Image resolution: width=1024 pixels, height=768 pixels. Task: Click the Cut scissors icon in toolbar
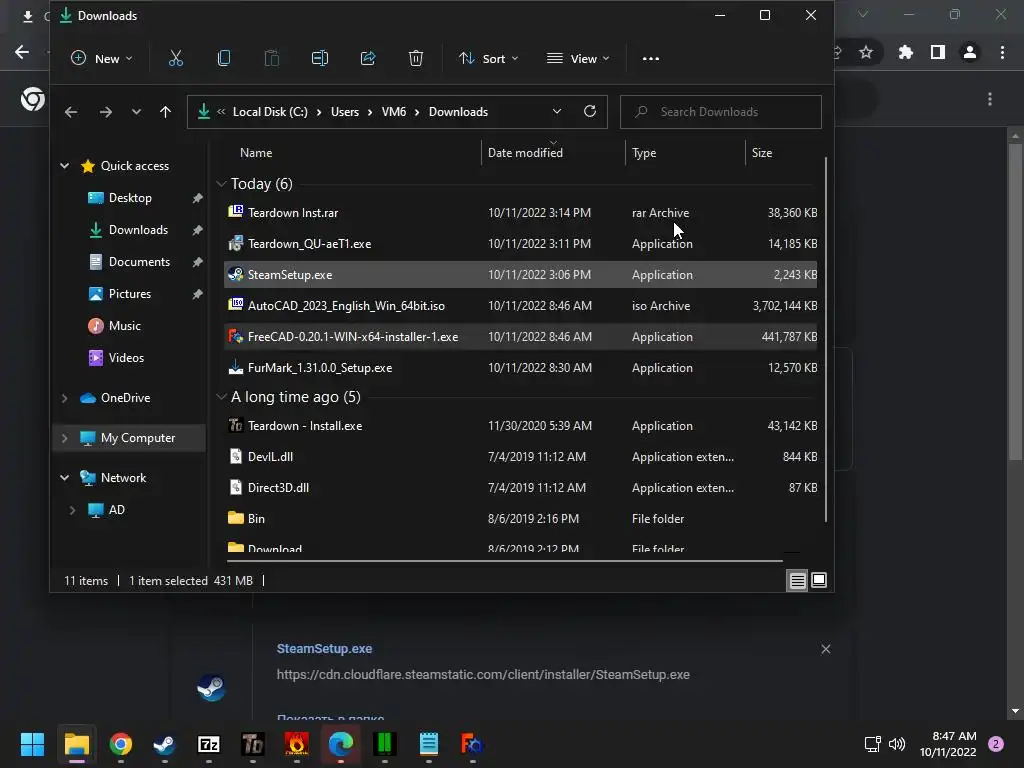click(176, 58)
